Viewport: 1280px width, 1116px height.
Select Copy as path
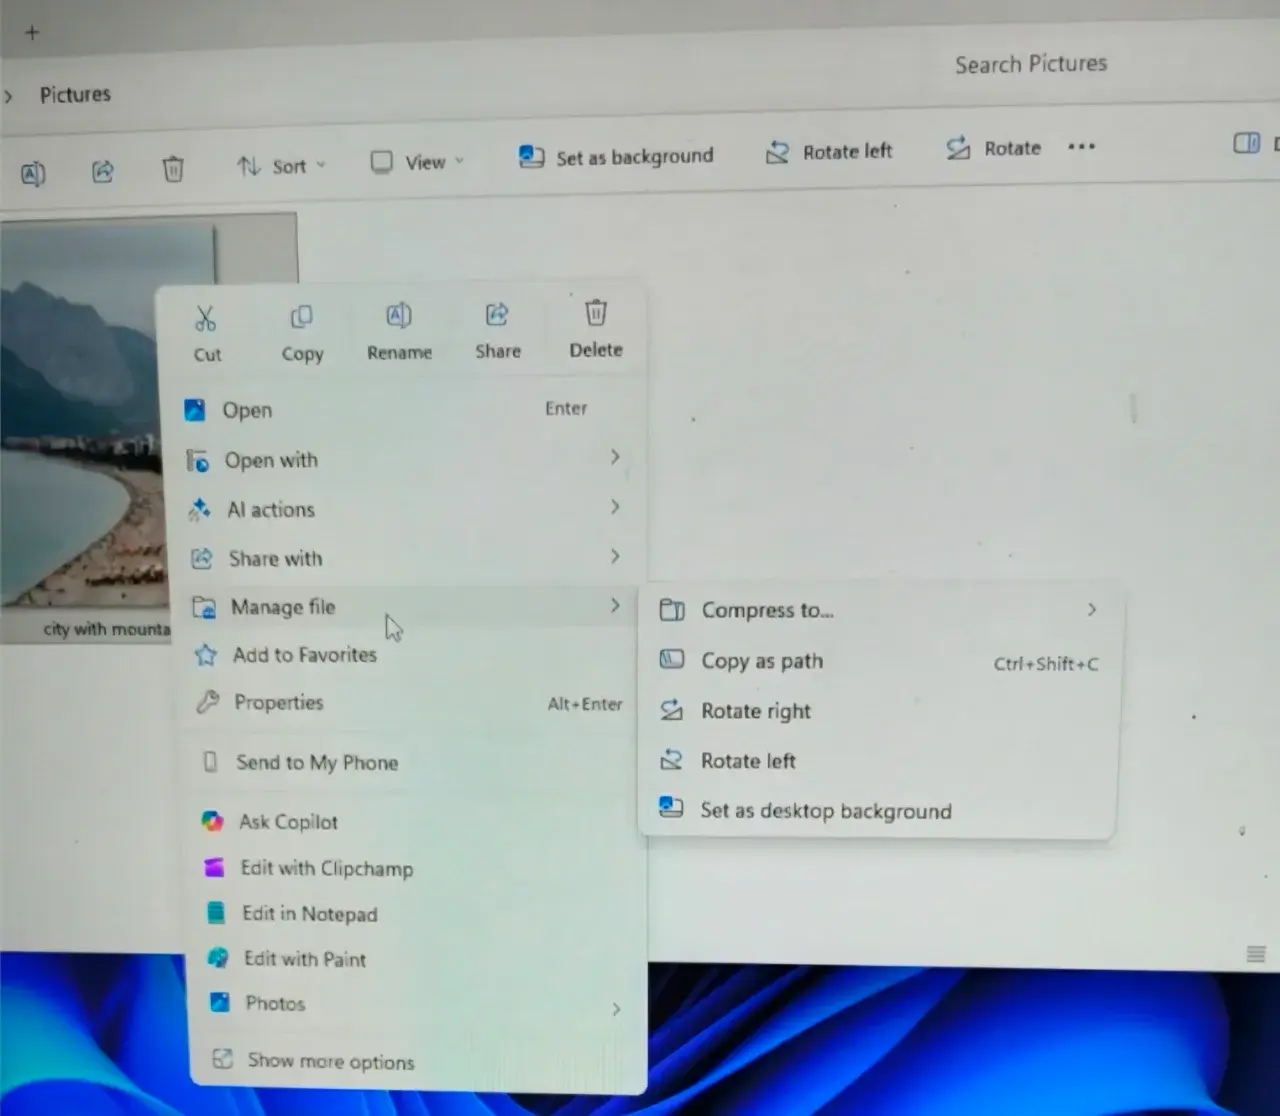point(762,661)
